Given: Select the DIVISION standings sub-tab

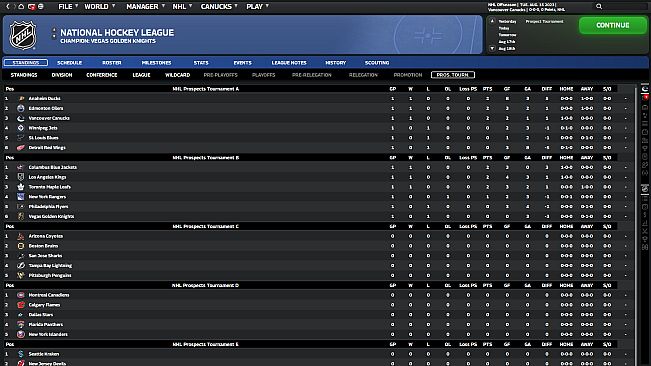Looking at the screenshot, I should (62, 75).
